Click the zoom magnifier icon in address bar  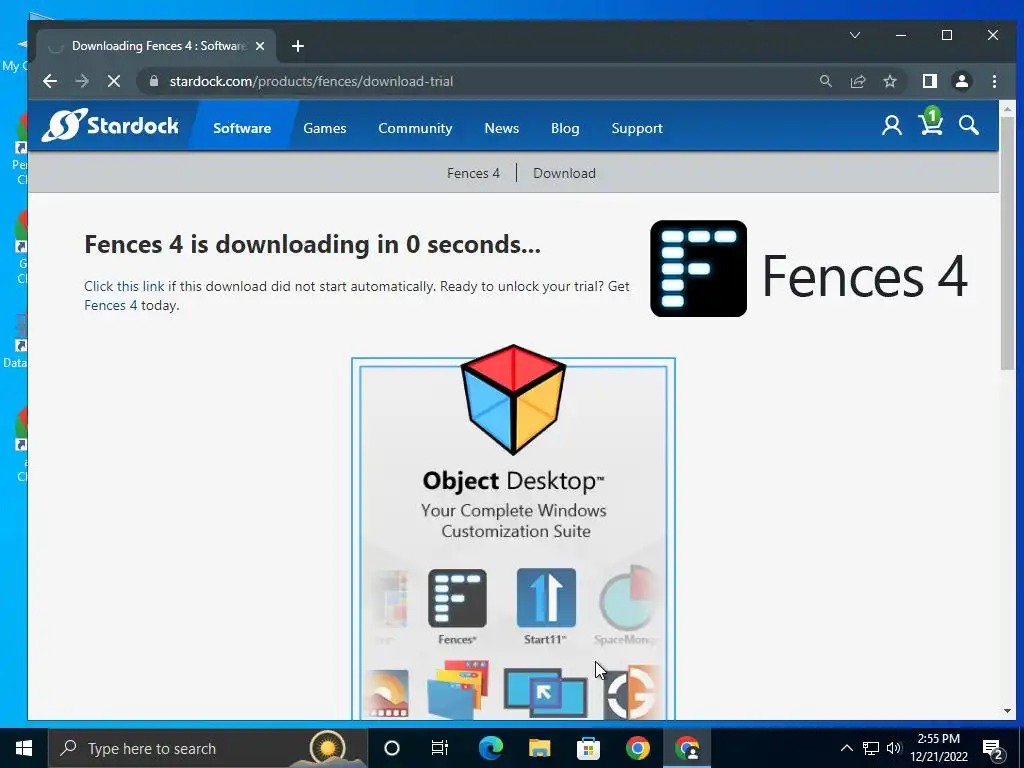point(825,81)
